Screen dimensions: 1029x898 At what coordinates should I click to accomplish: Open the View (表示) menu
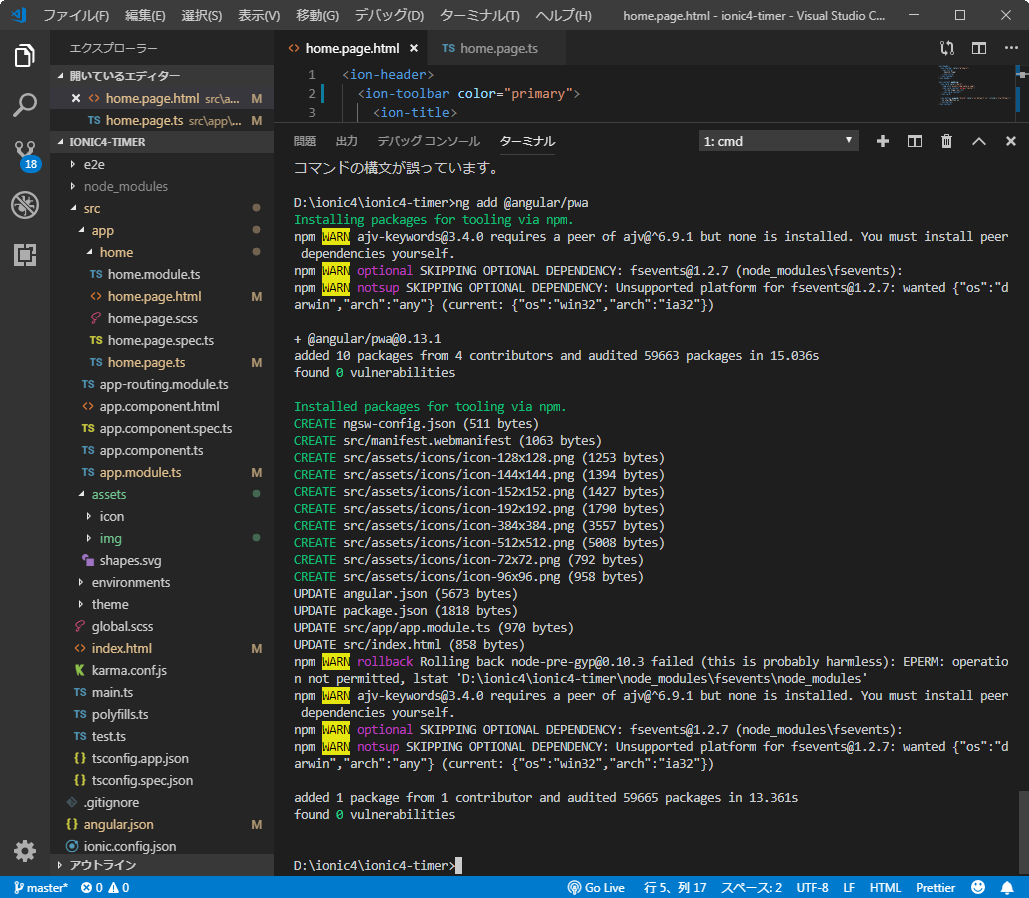point(259,15)
